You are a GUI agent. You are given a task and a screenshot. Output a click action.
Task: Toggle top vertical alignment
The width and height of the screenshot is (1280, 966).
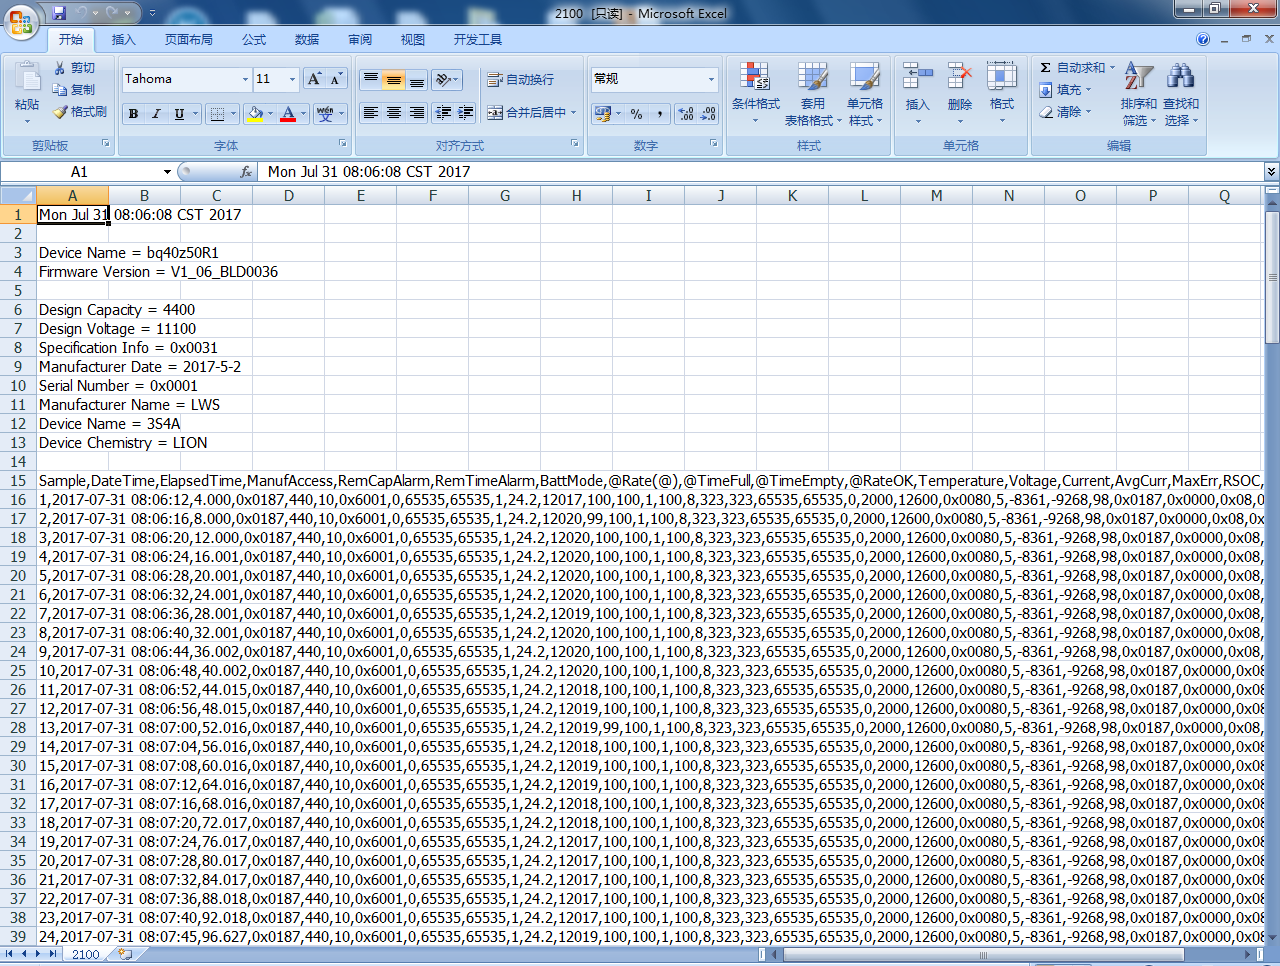tap(370, 79)
